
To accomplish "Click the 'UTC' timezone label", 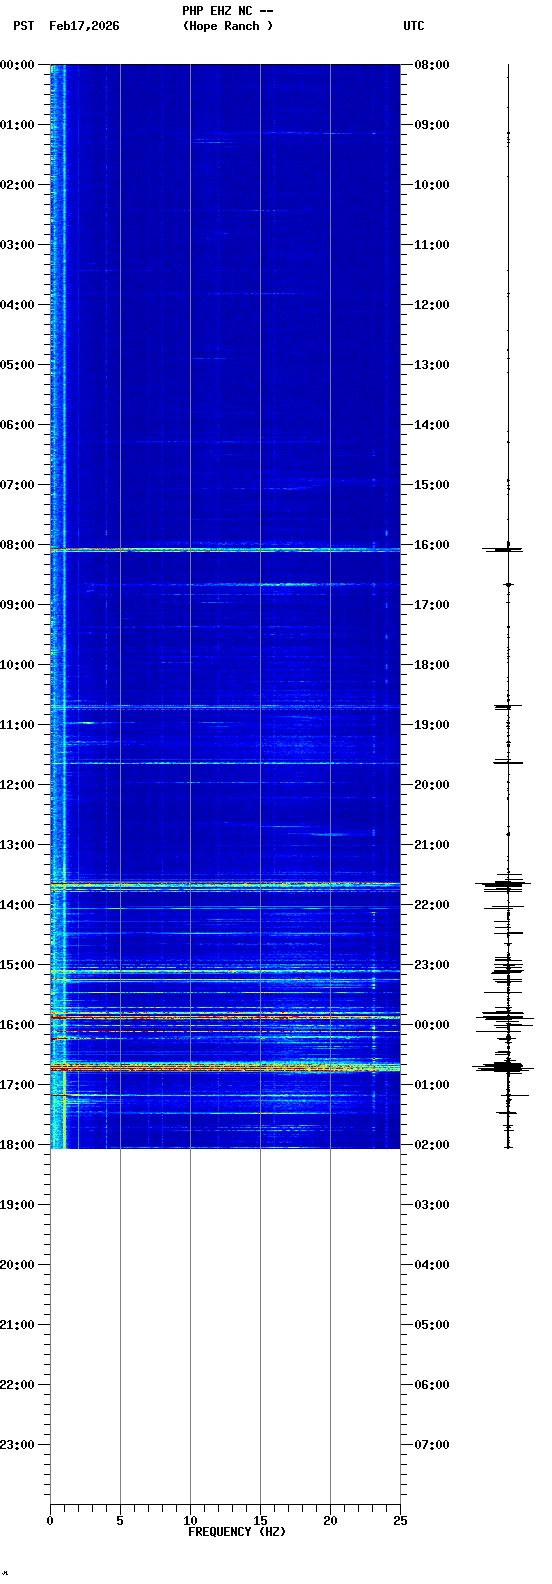I will pyautogui.click(x=414, y=26).
